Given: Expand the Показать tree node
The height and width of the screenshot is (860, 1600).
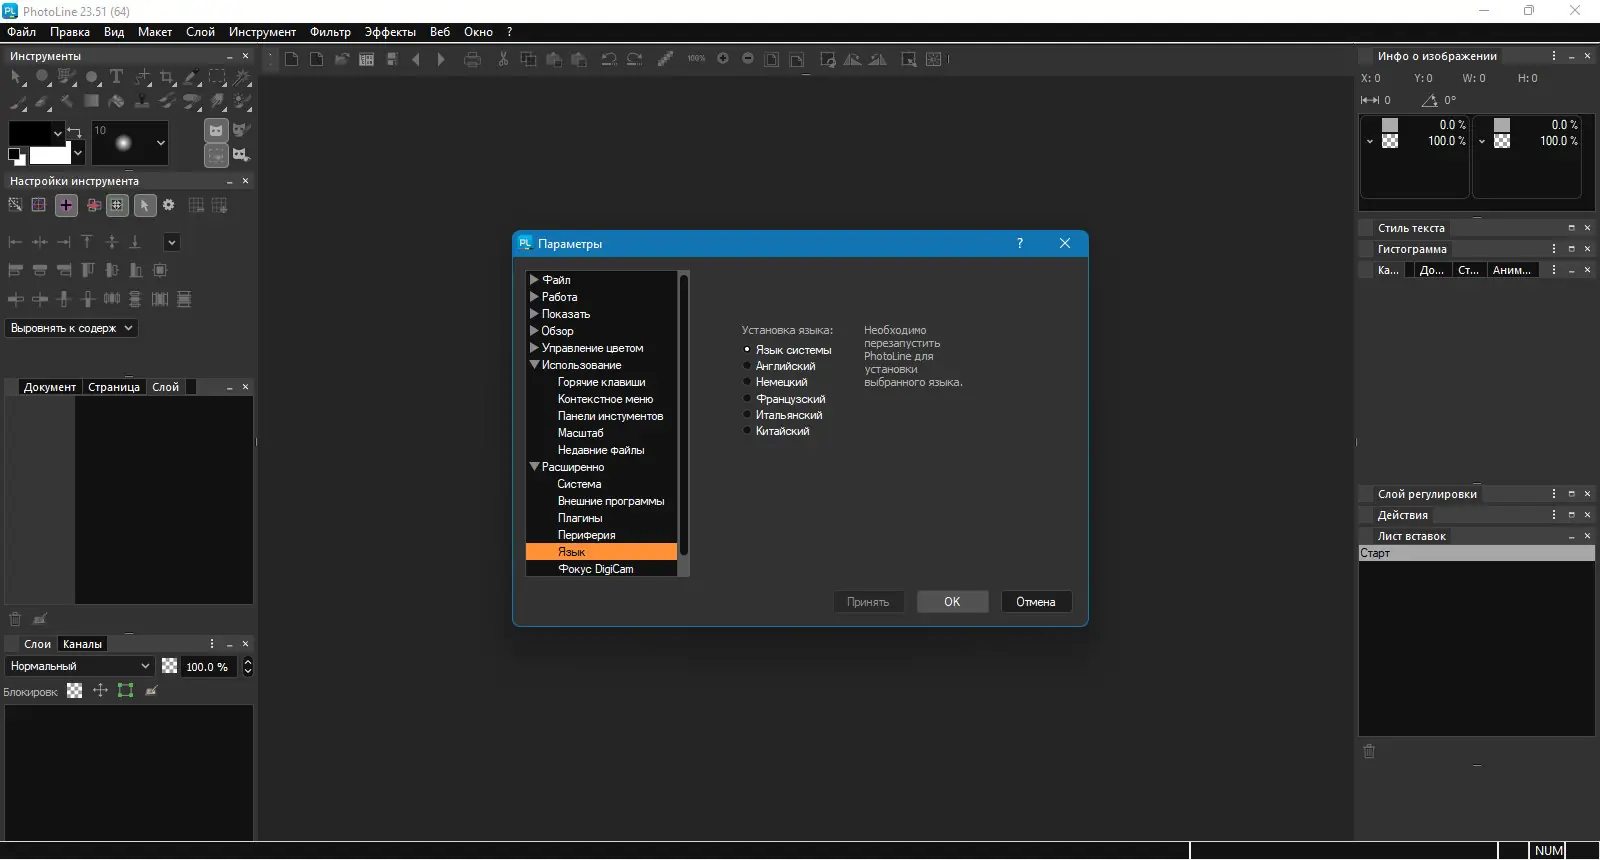Looking at the screenshot, I should pyautogui.click(x=534, y=314).
